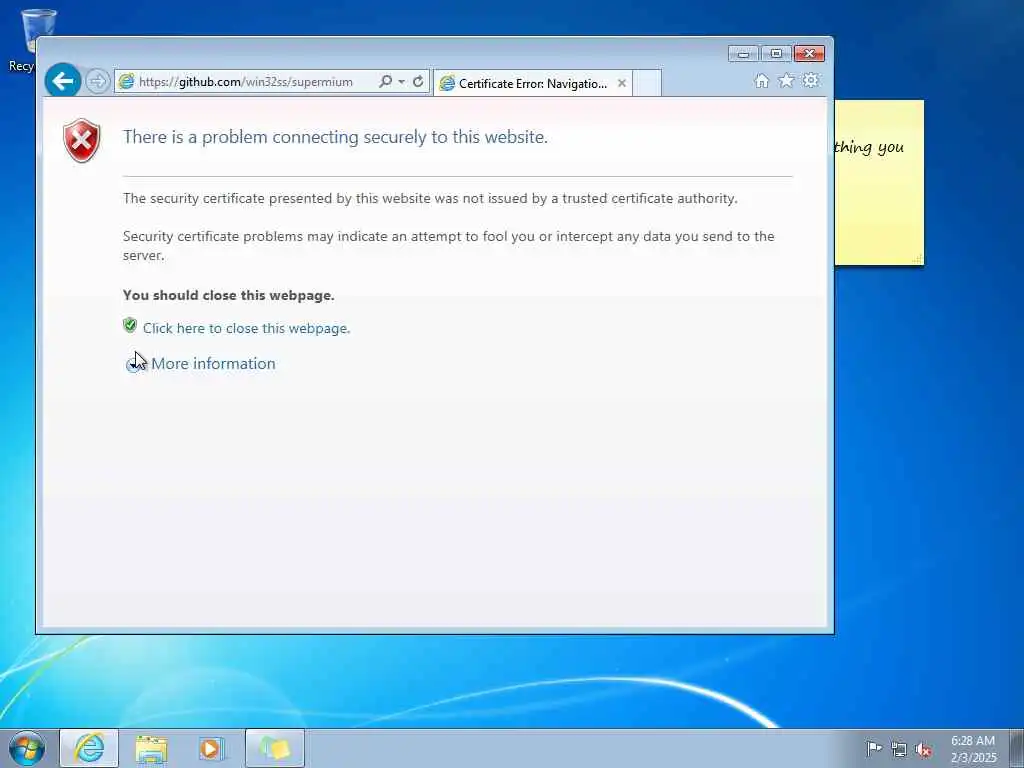Viewport: 1024px width, 768px height.
Task: Click the IE page icon in address bar
Action: pos(126,82)
